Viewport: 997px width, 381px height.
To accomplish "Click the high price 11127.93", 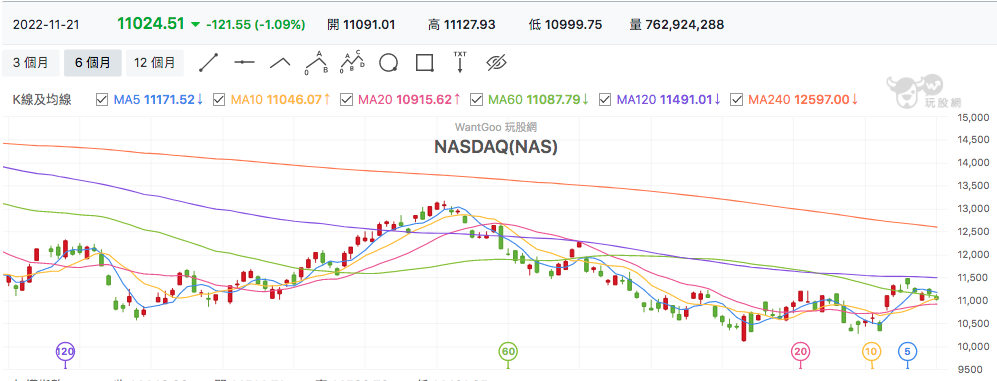I will tap(470, 25).
